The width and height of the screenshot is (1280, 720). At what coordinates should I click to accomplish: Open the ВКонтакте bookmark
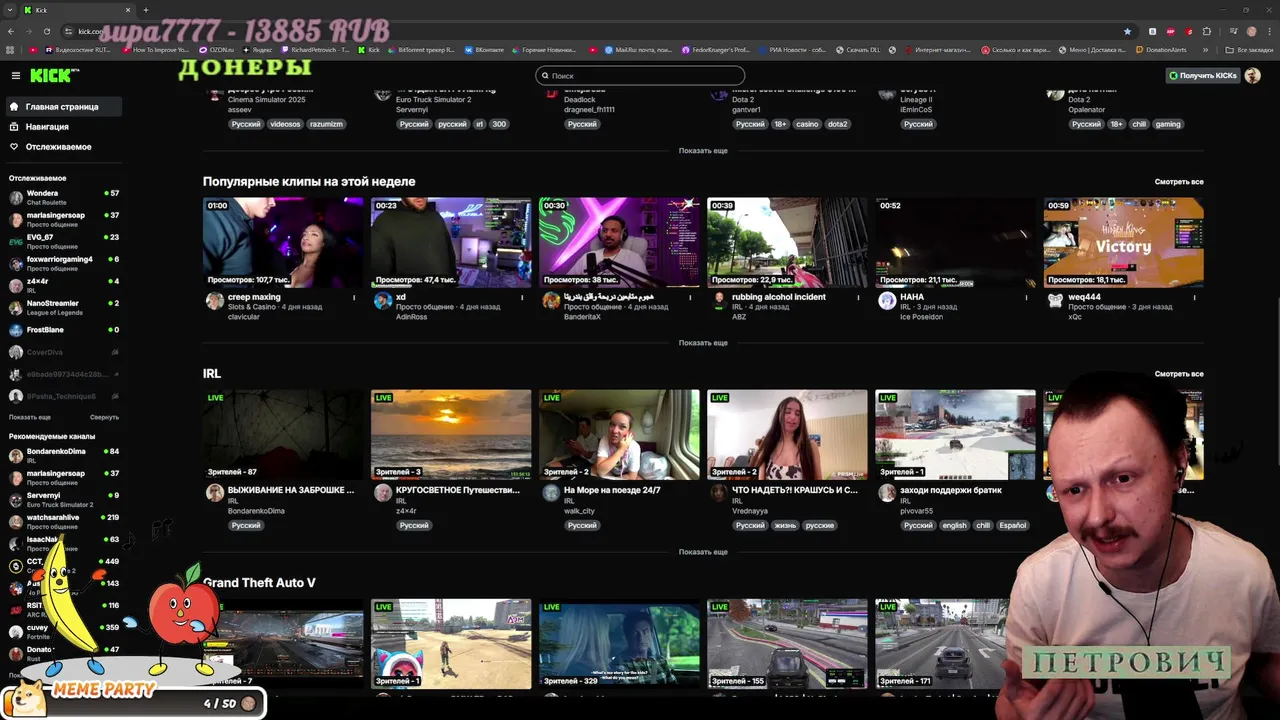[484, 49]
